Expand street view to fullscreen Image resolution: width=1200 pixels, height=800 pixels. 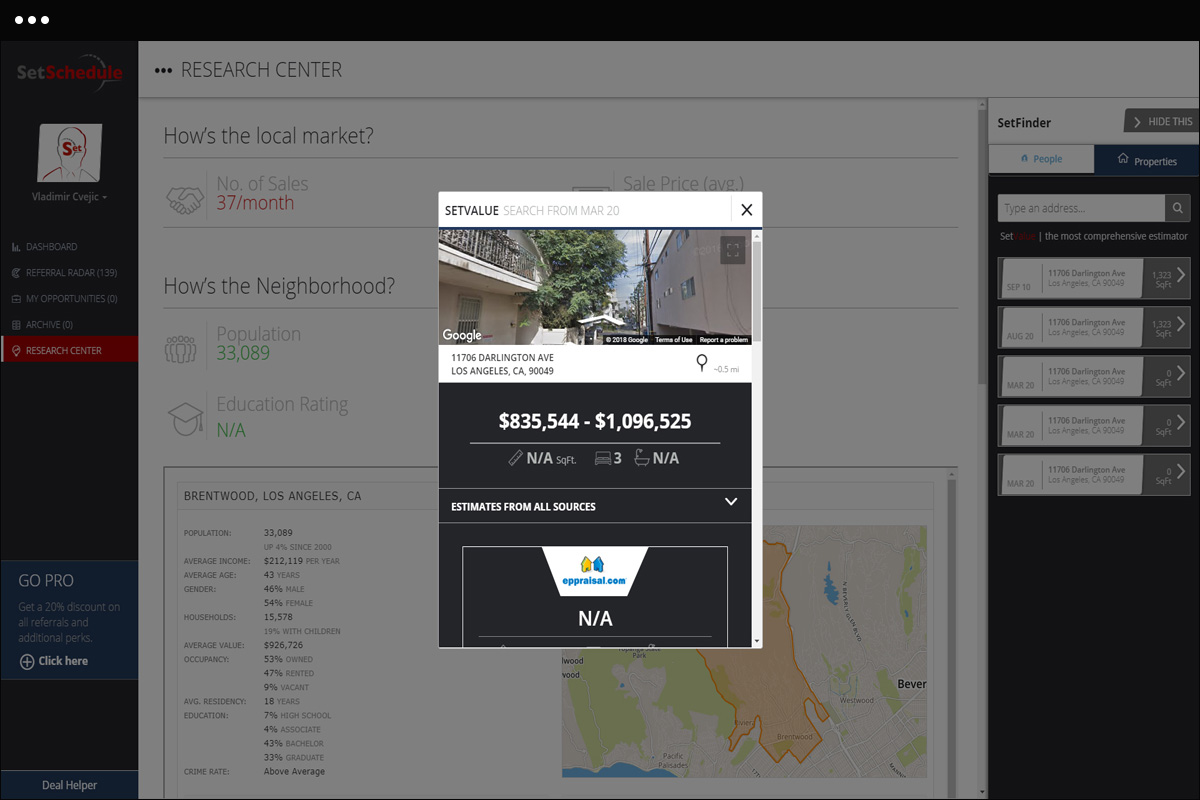(733, 250)
